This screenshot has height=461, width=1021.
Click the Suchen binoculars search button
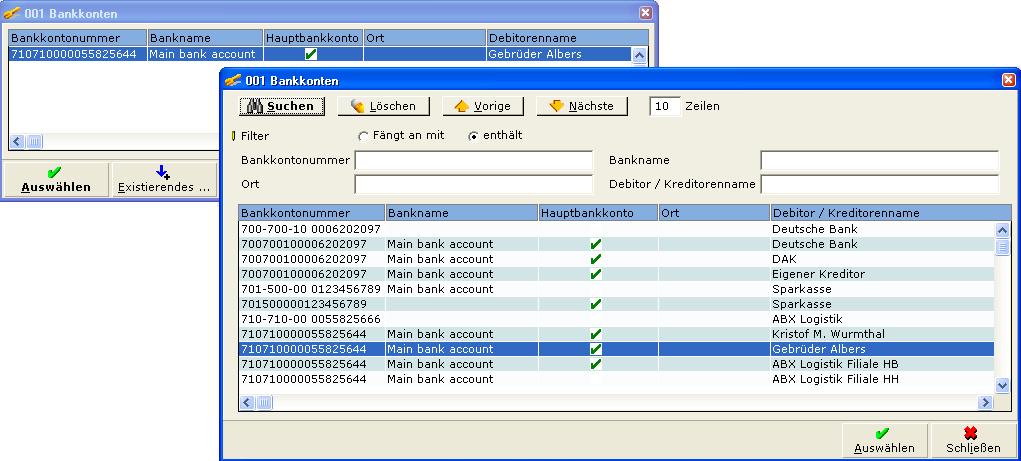(x=277, y=106)
